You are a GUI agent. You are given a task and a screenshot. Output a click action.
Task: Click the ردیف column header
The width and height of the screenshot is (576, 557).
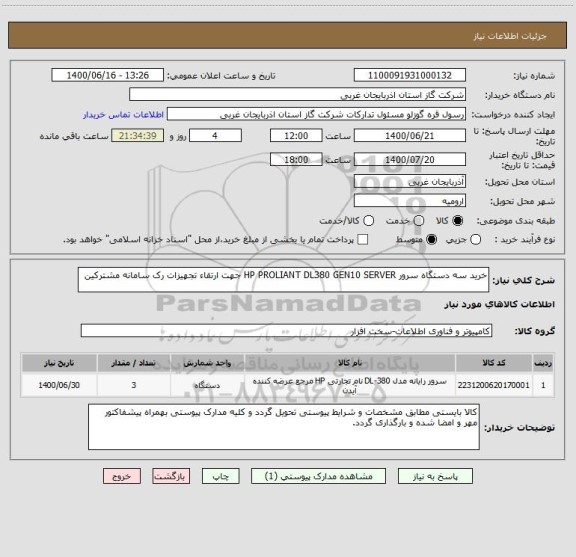coord(543,363)
